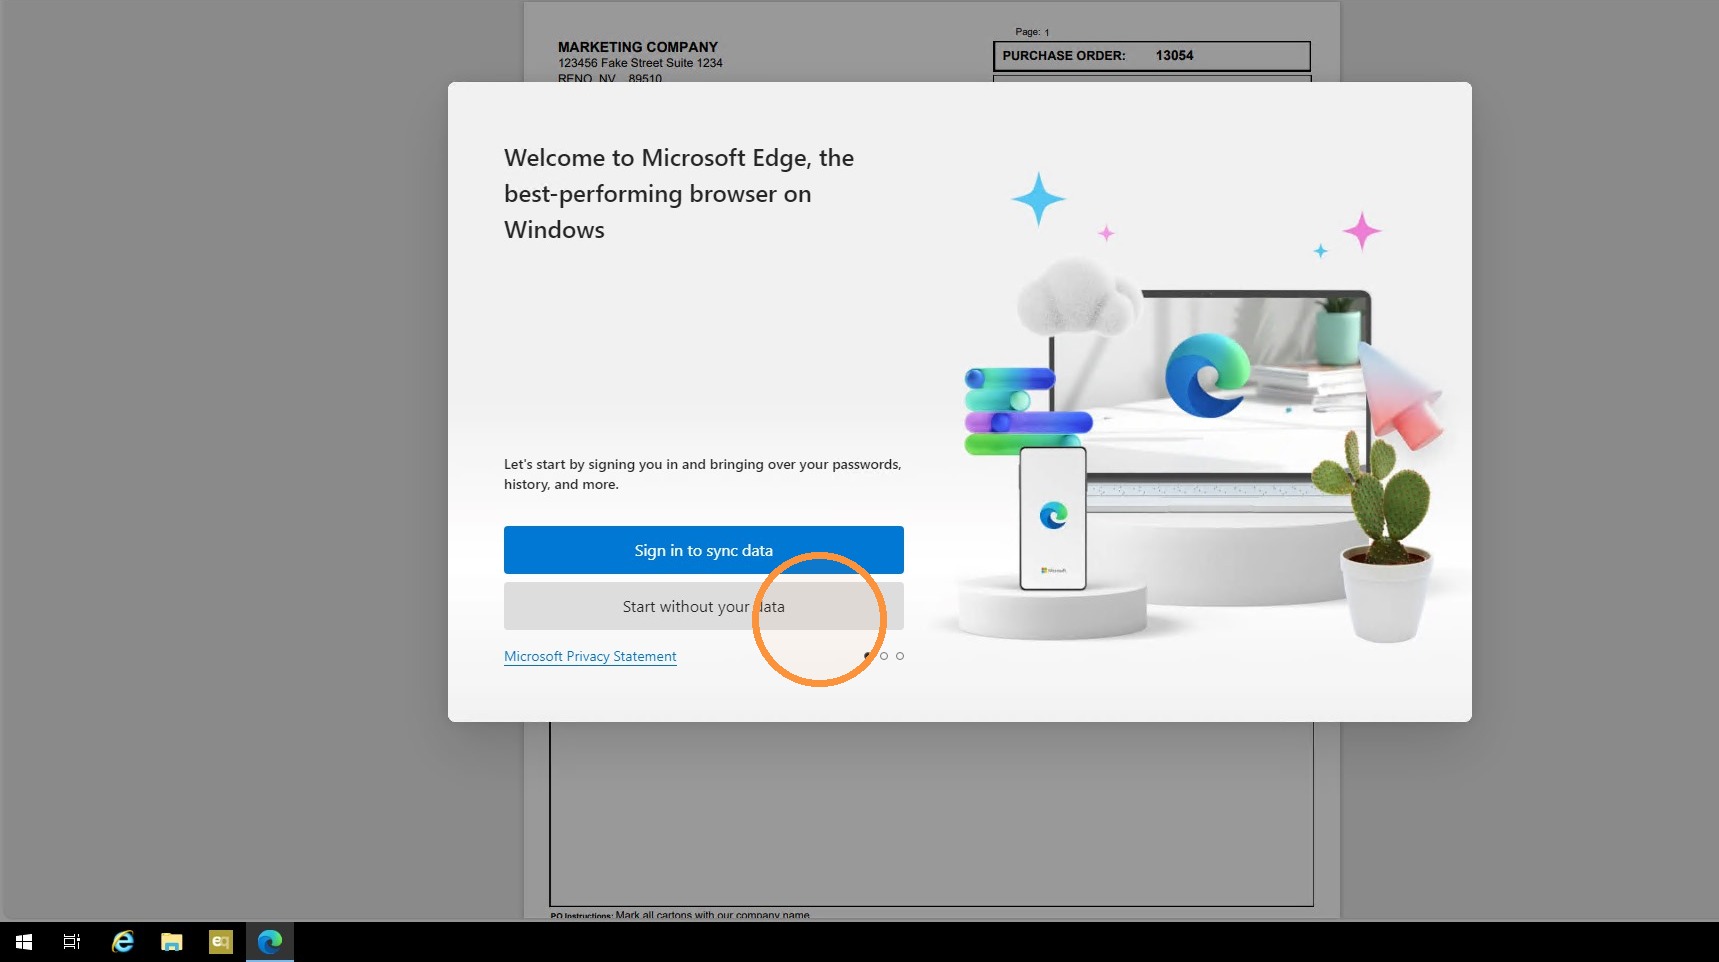The image size is (1719, 962).
Task: Open the yellow EQ app on taskbar
Action: 221,942
